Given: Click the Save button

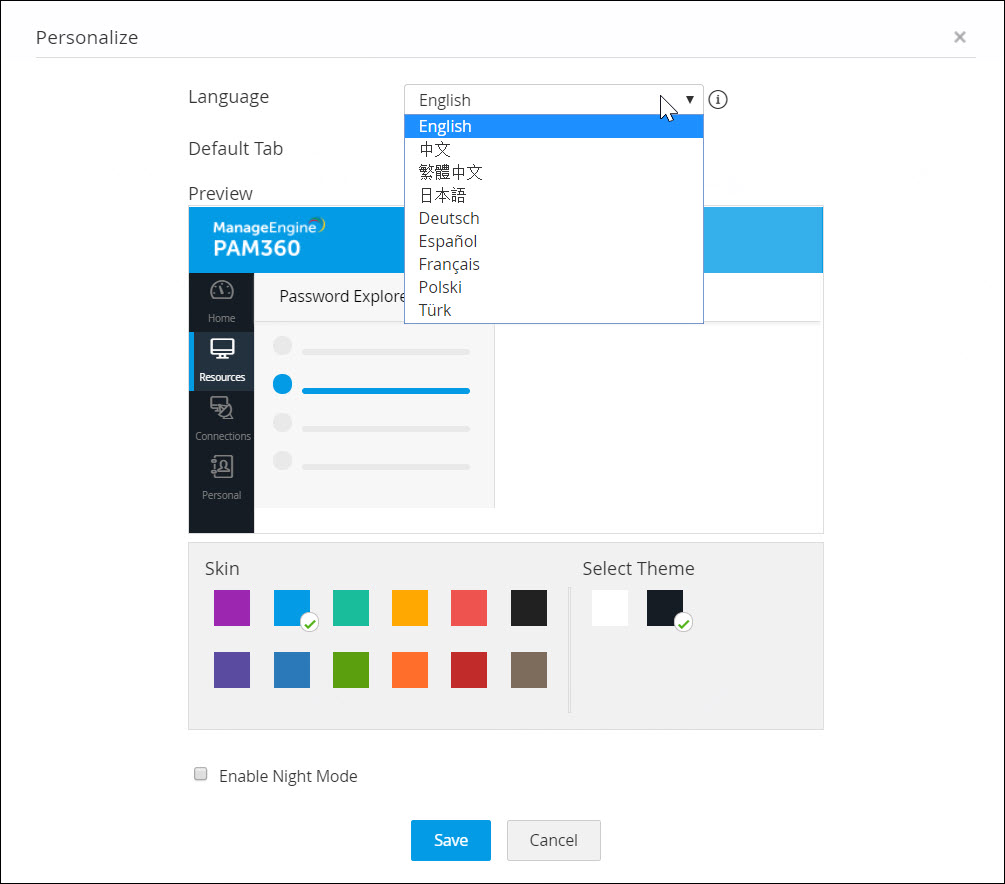Looking at the screenshot, I should pyautogui.click(x=451, y=840).
